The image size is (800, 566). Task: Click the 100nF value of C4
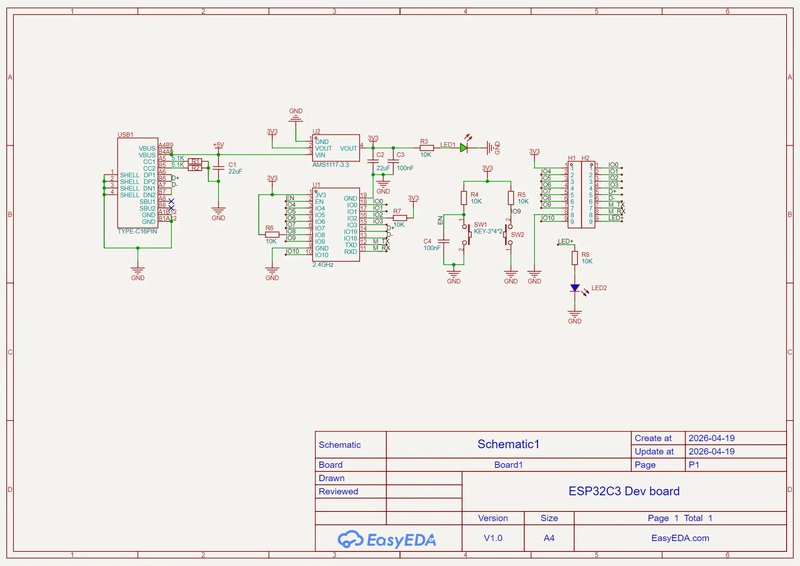pos(432,248)
